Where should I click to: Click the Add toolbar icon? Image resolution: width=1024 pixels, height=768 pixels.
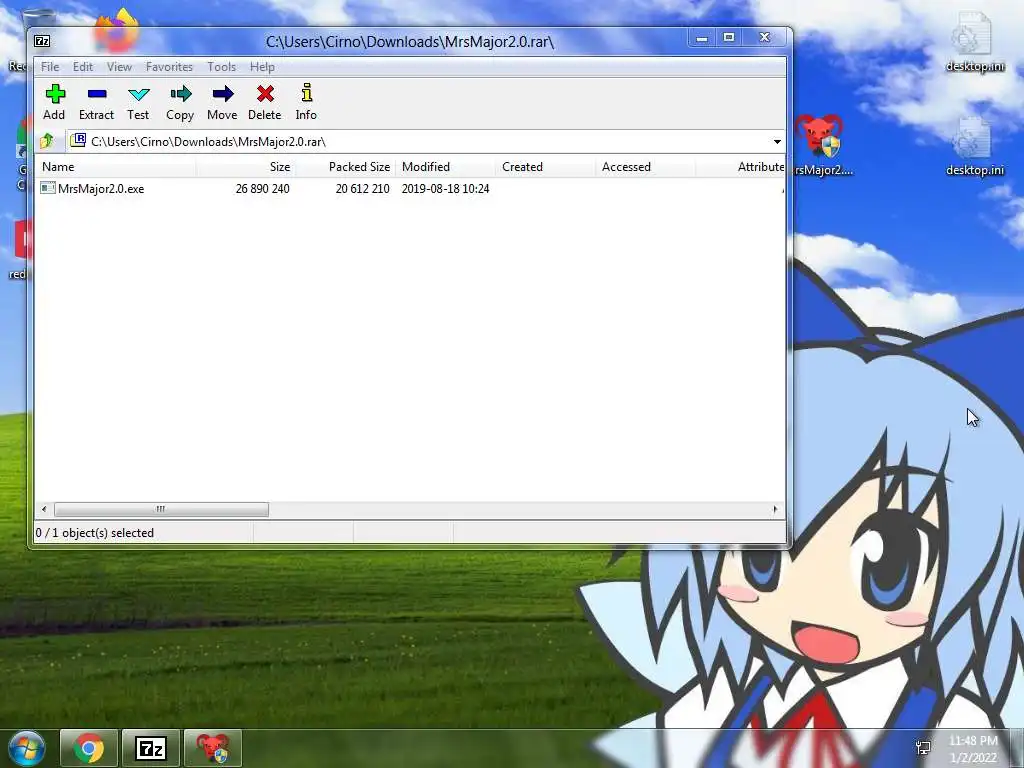coord(55,102)
